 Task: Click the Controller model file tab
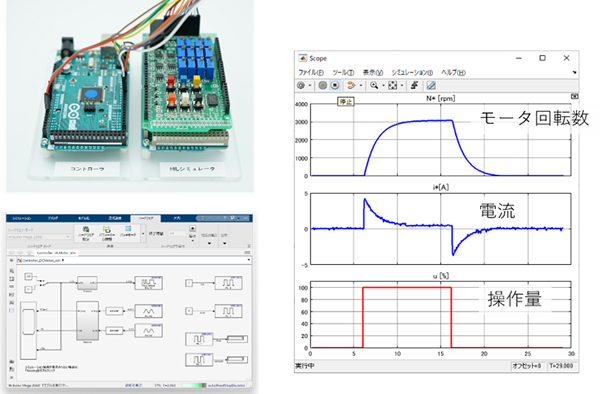[57, 253]
